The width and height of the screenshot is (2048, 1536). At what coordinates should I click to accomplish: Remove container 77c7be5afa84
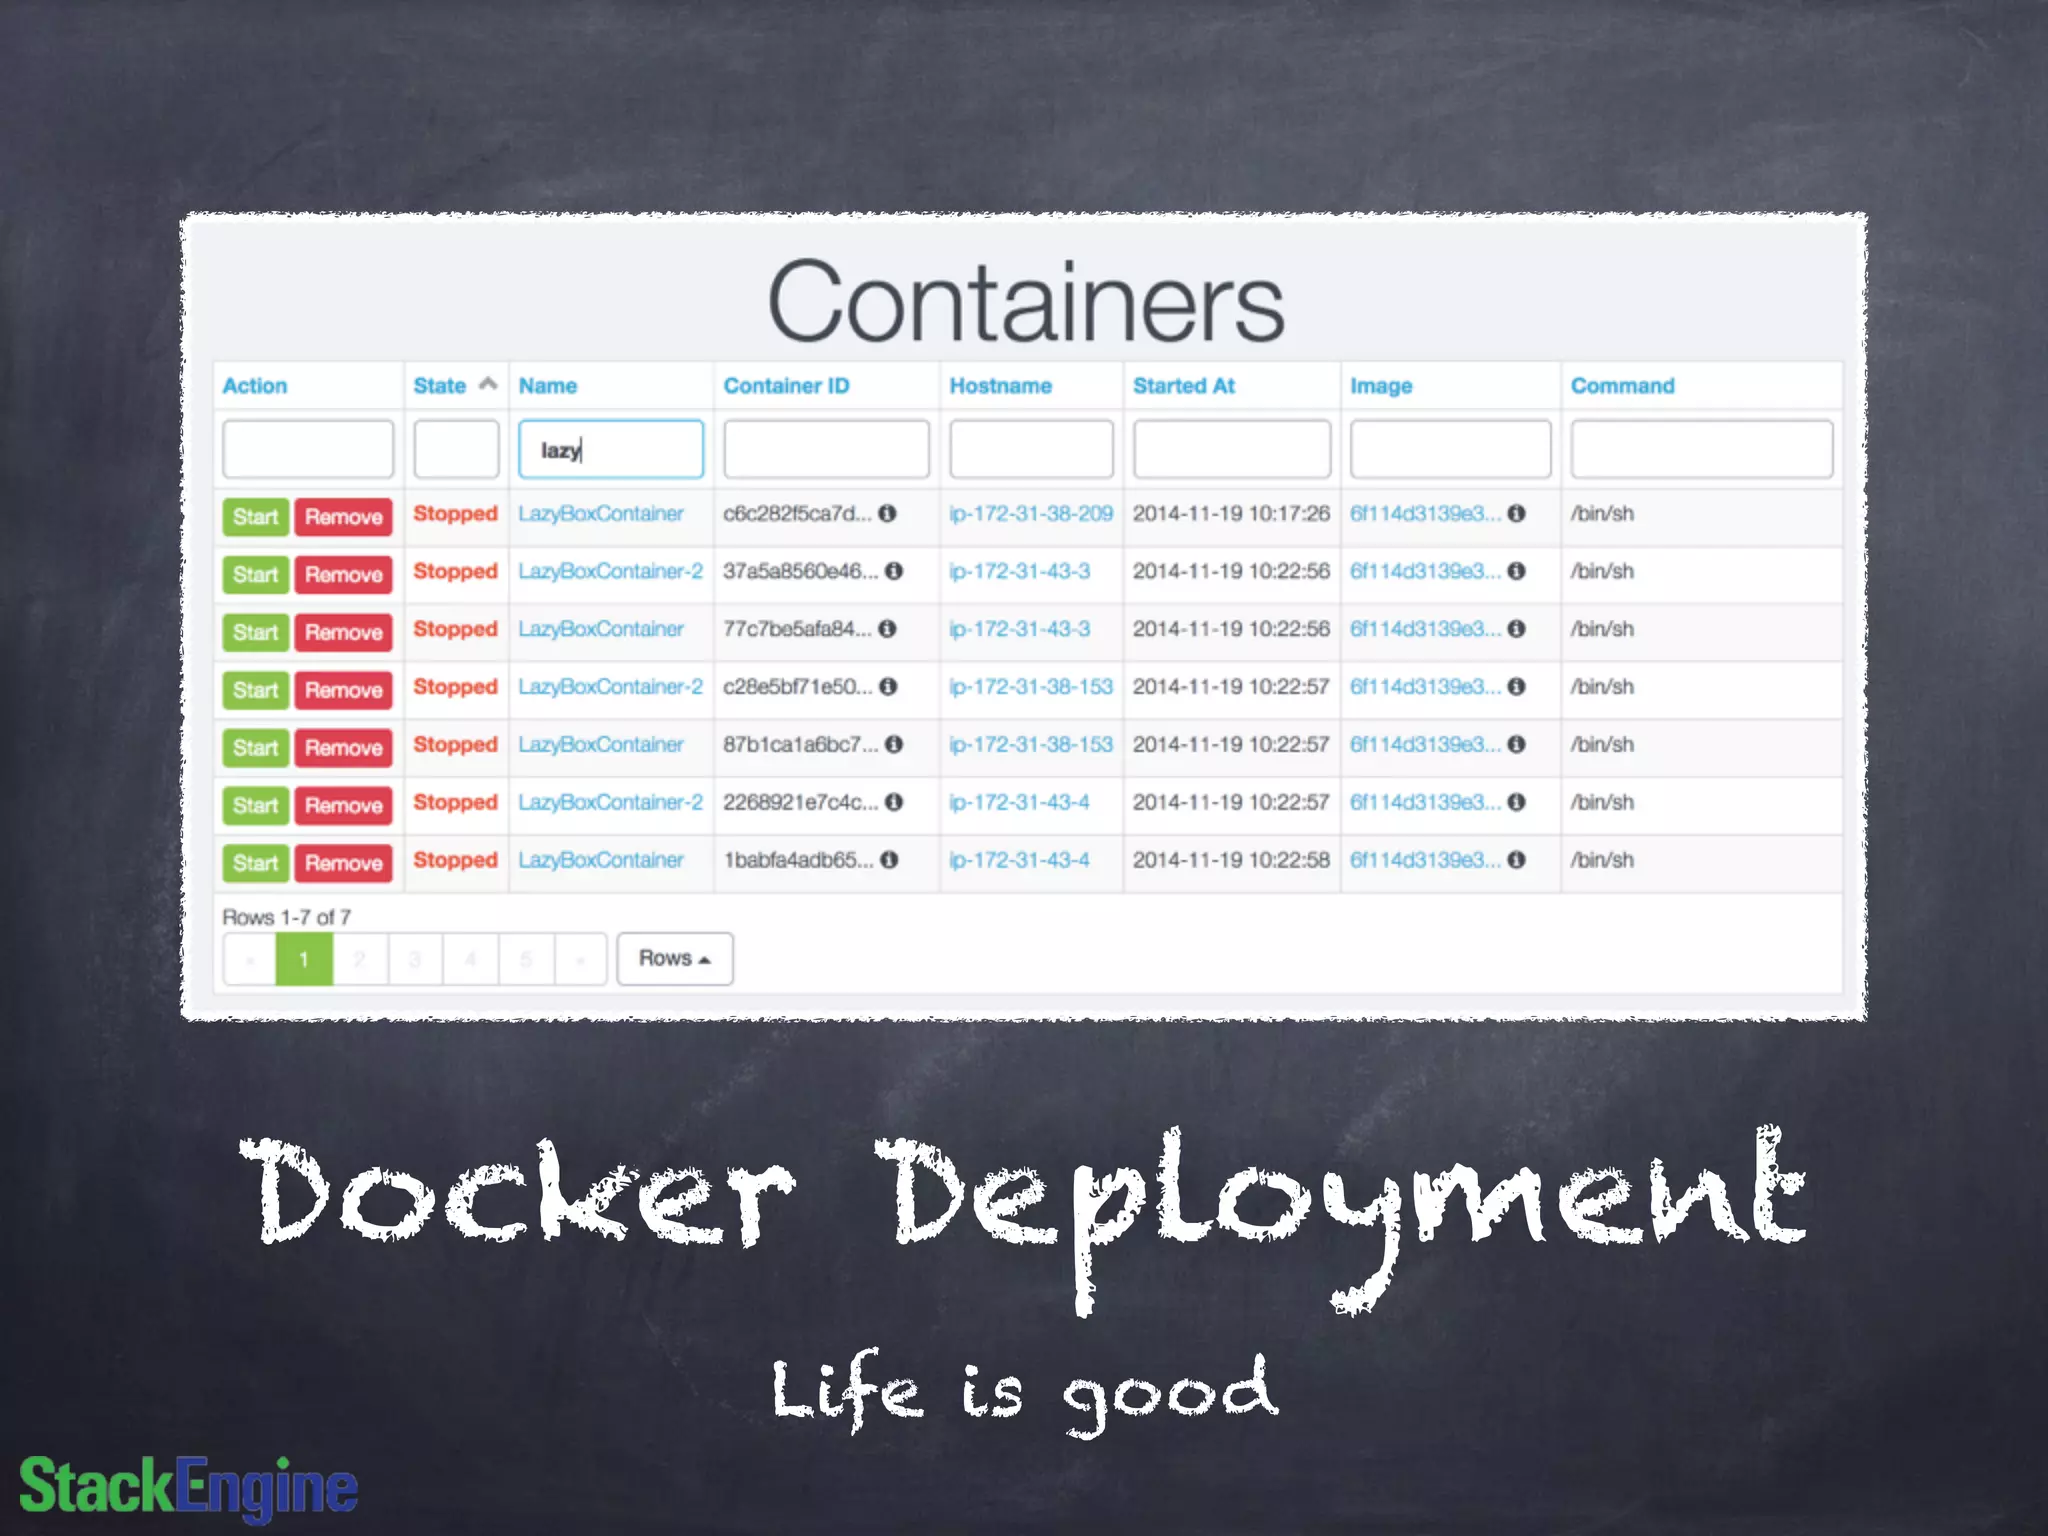click(x=343, y=633)
